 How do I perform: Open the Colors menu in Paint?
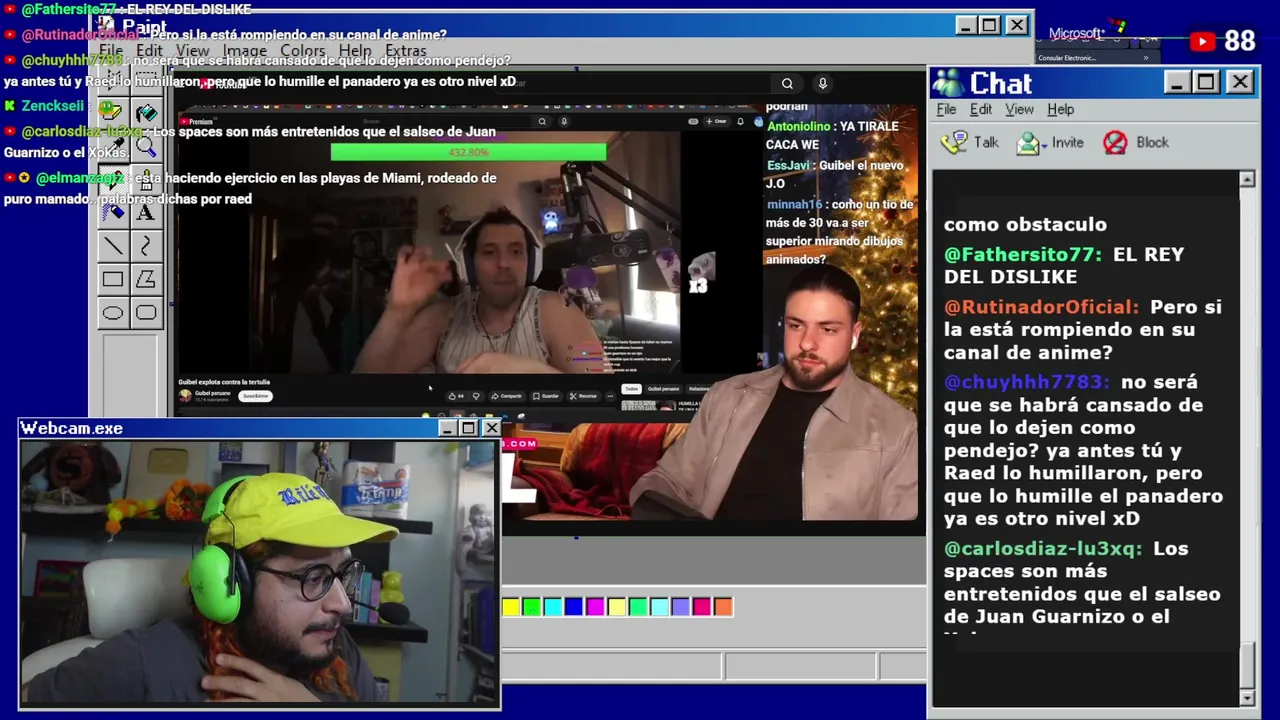click(302, 50)
